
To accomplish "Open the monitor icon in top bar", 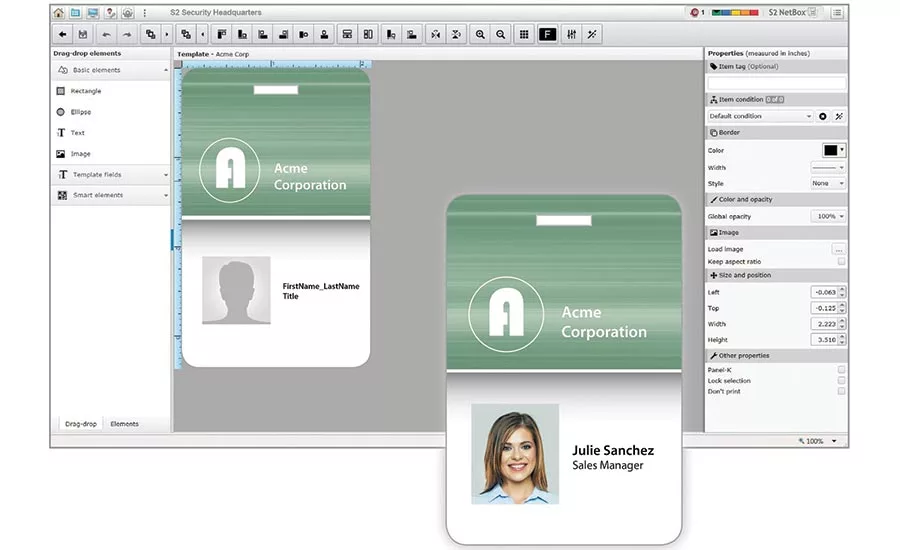I will pos(92,13).
